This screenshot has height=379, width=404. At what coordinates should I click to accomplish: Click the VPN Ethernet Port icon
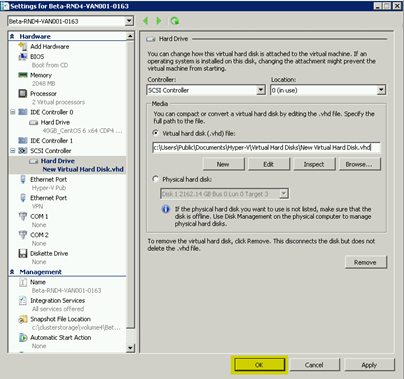(23, 198)
